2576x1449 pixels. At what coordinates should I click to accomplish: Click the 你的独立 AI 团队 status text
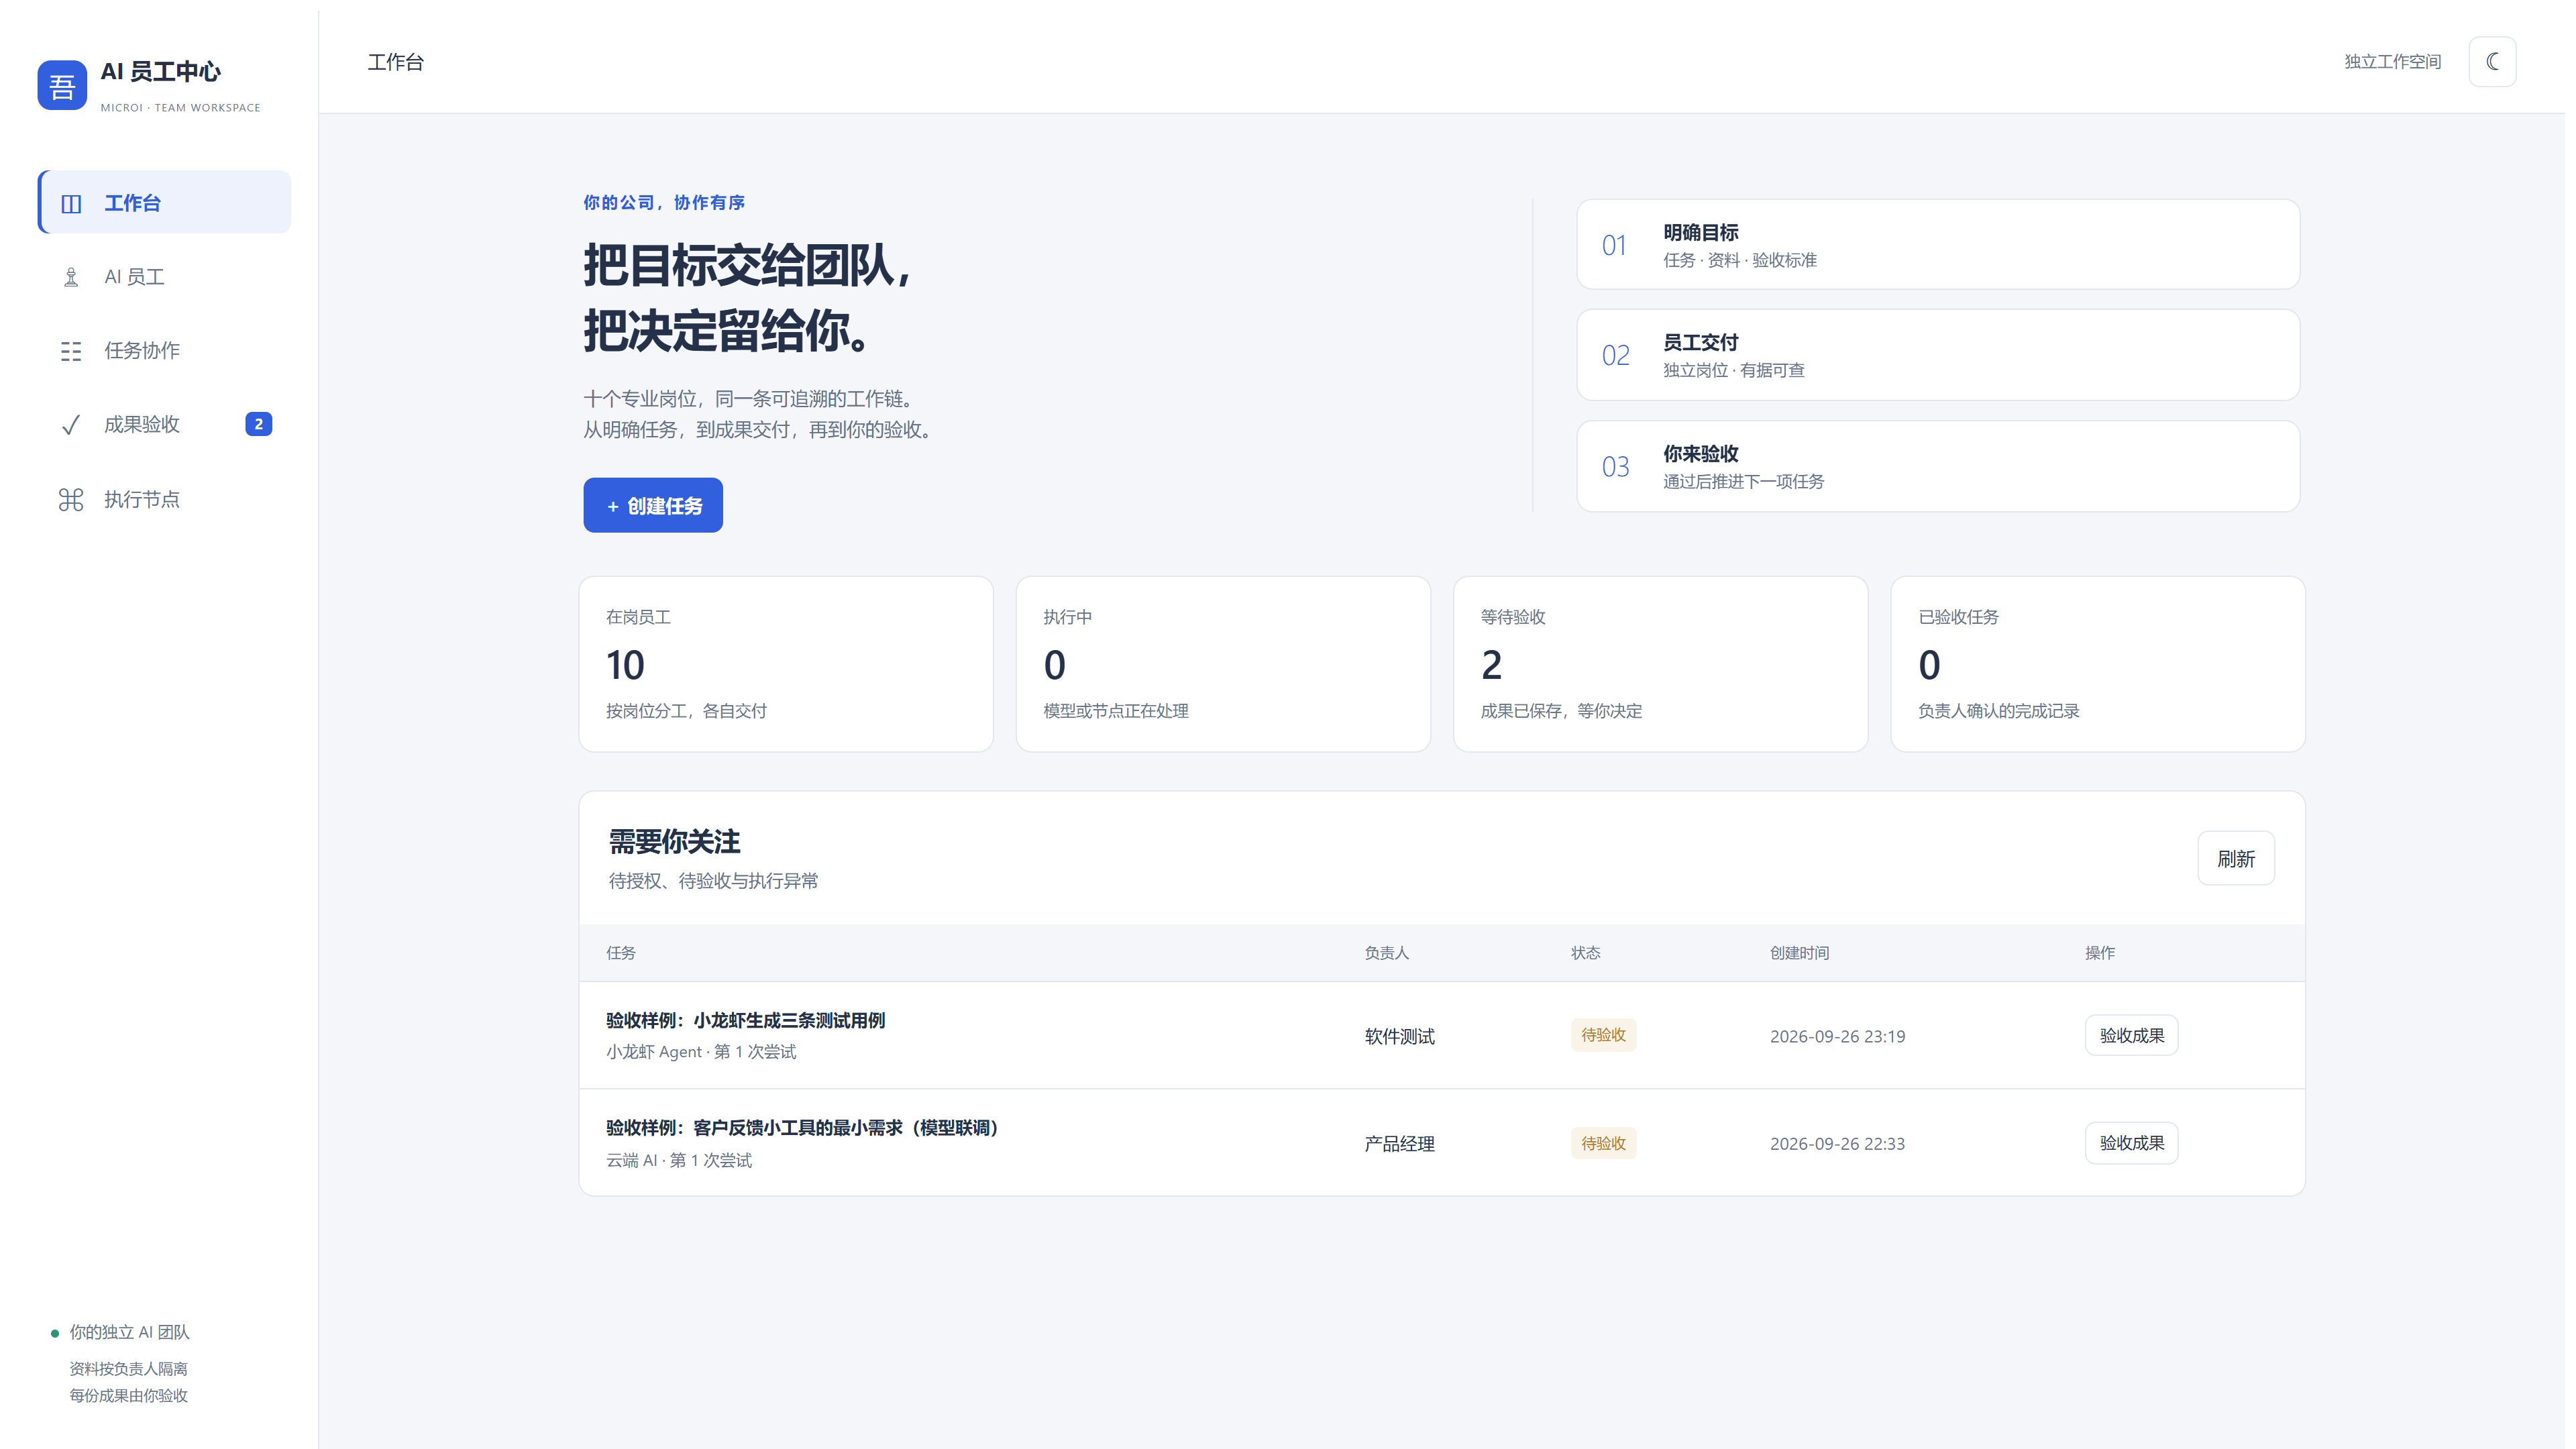point(129,1332)
